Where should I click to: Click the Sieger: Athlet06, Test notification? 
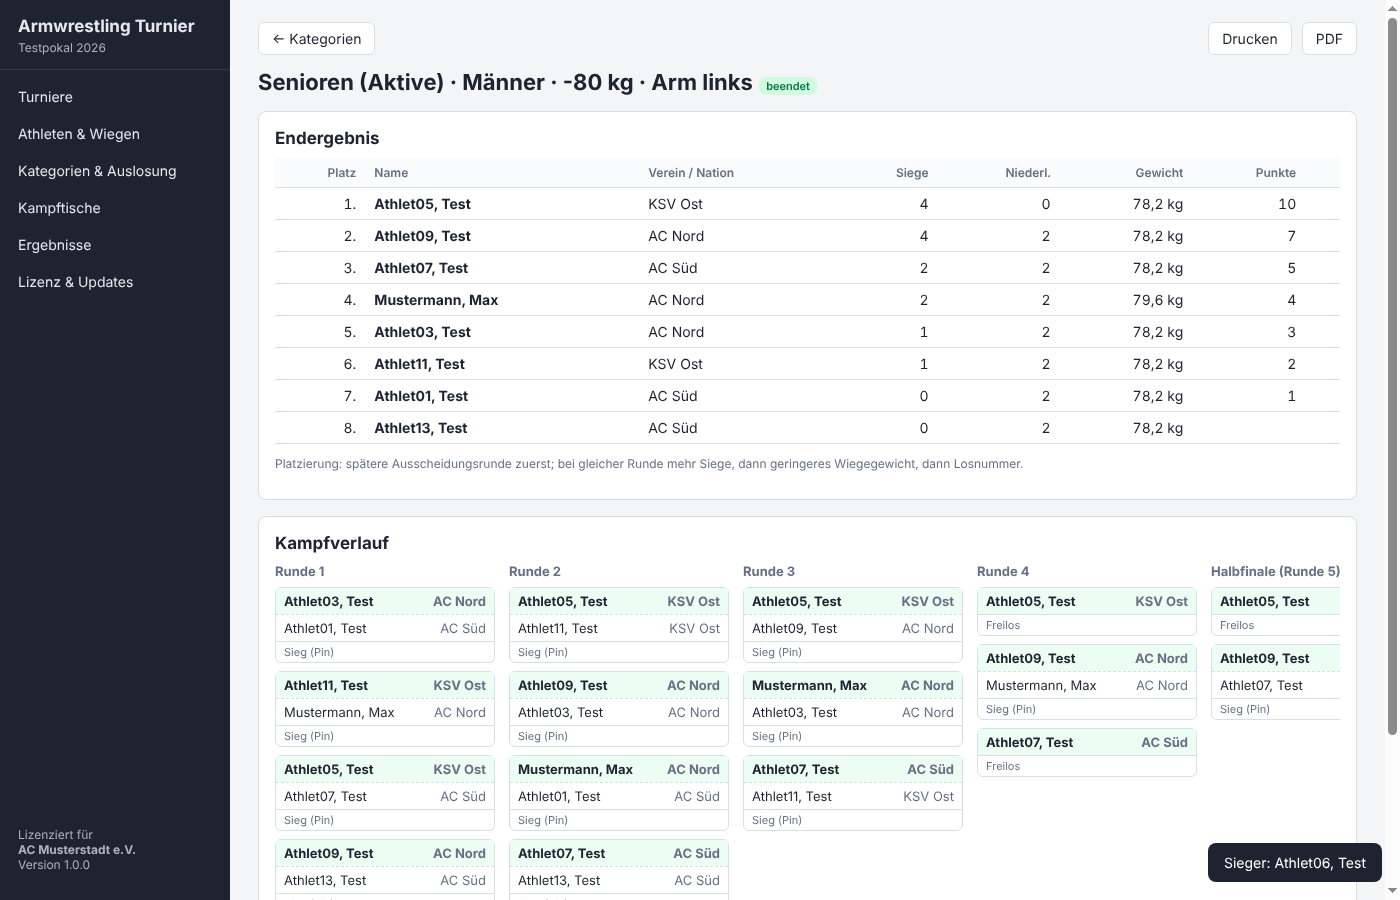tap(1295, 863)
